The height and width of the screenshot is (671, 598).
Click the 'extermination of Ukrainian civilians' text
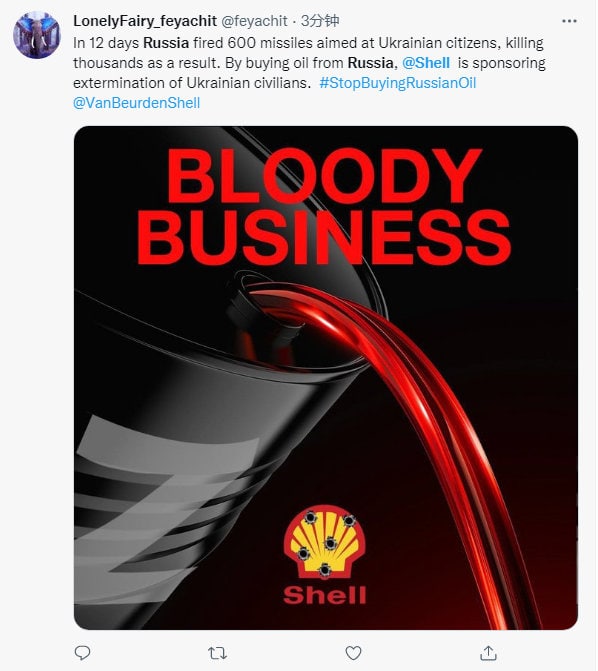tap(192, 83)
